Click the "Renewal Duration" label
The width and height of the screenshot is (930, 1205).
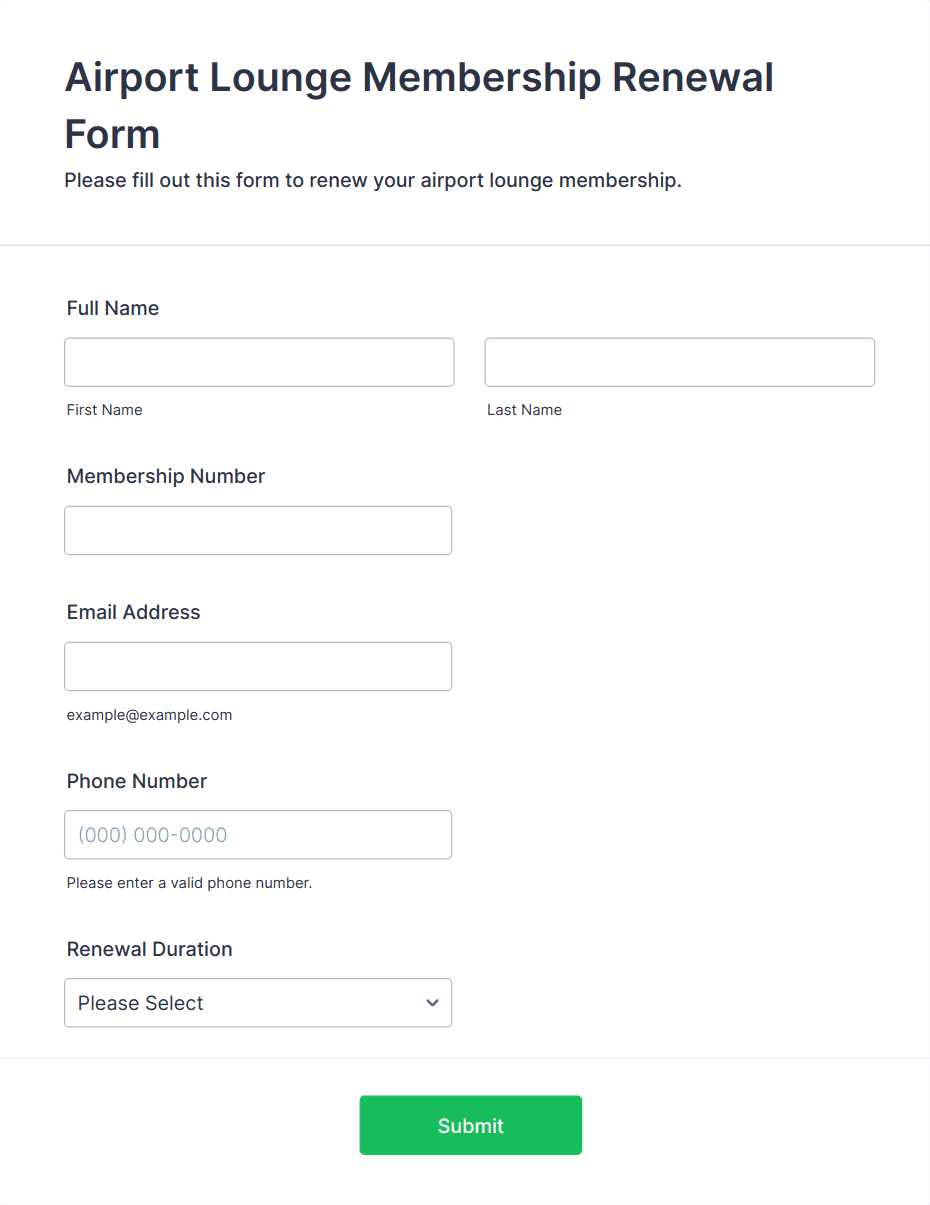point(149,949)
